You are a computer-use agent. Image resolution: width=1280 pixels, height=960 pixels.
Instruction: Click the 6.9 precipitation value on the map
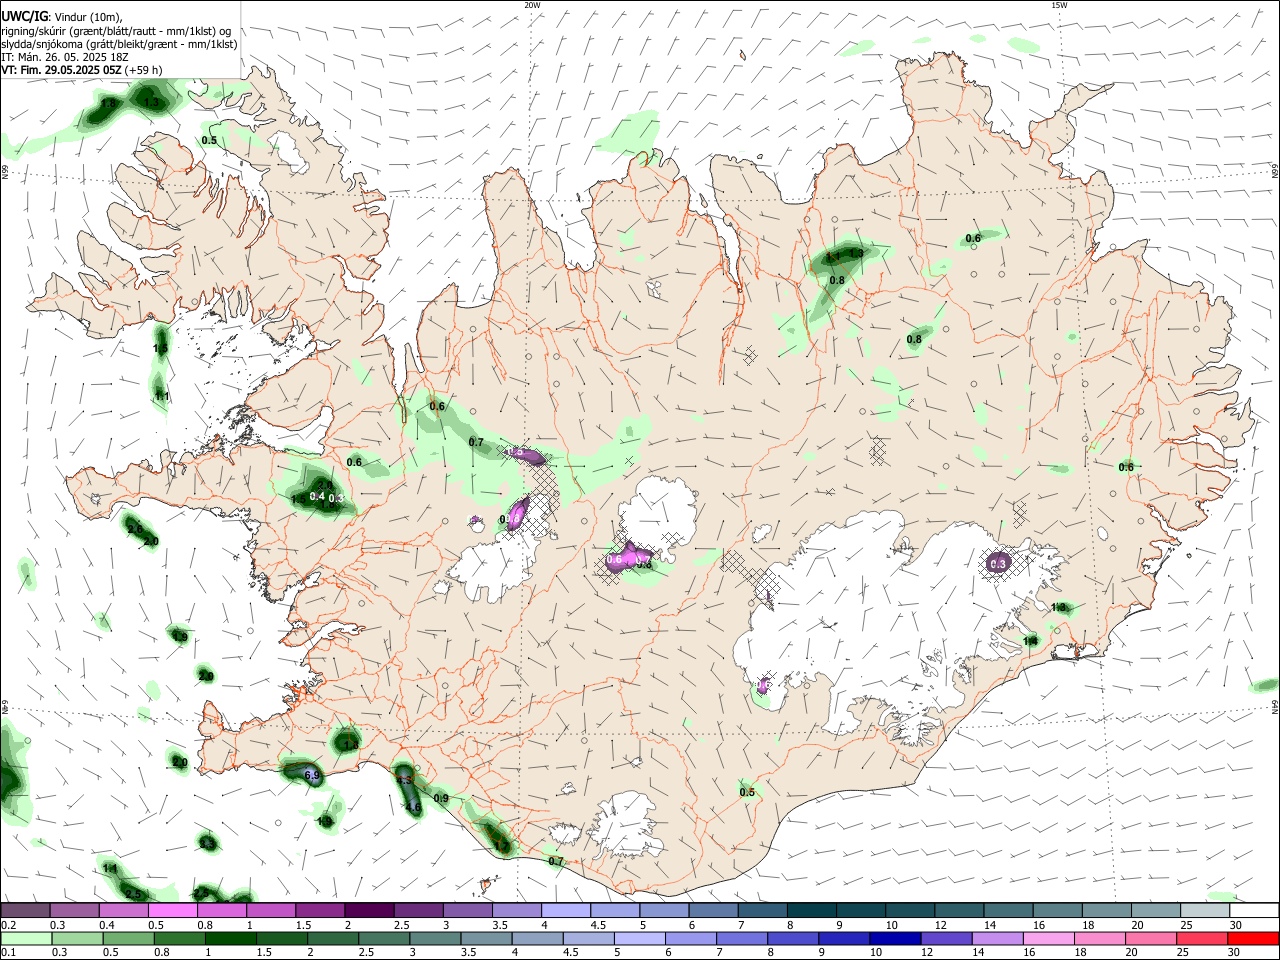(x=311, y=775)
